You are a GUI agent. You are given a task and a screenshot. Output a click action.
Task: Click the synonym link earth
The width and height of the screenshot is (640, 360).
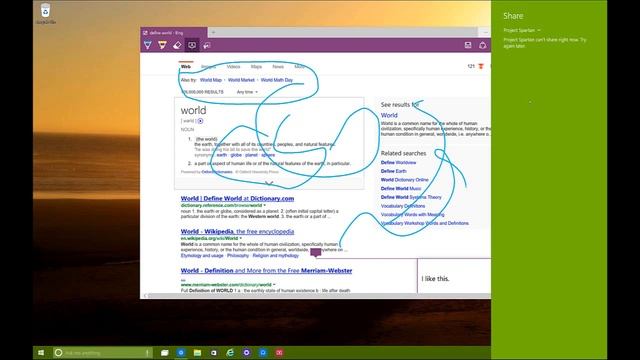pyautogui.click(x=222, y=155)
